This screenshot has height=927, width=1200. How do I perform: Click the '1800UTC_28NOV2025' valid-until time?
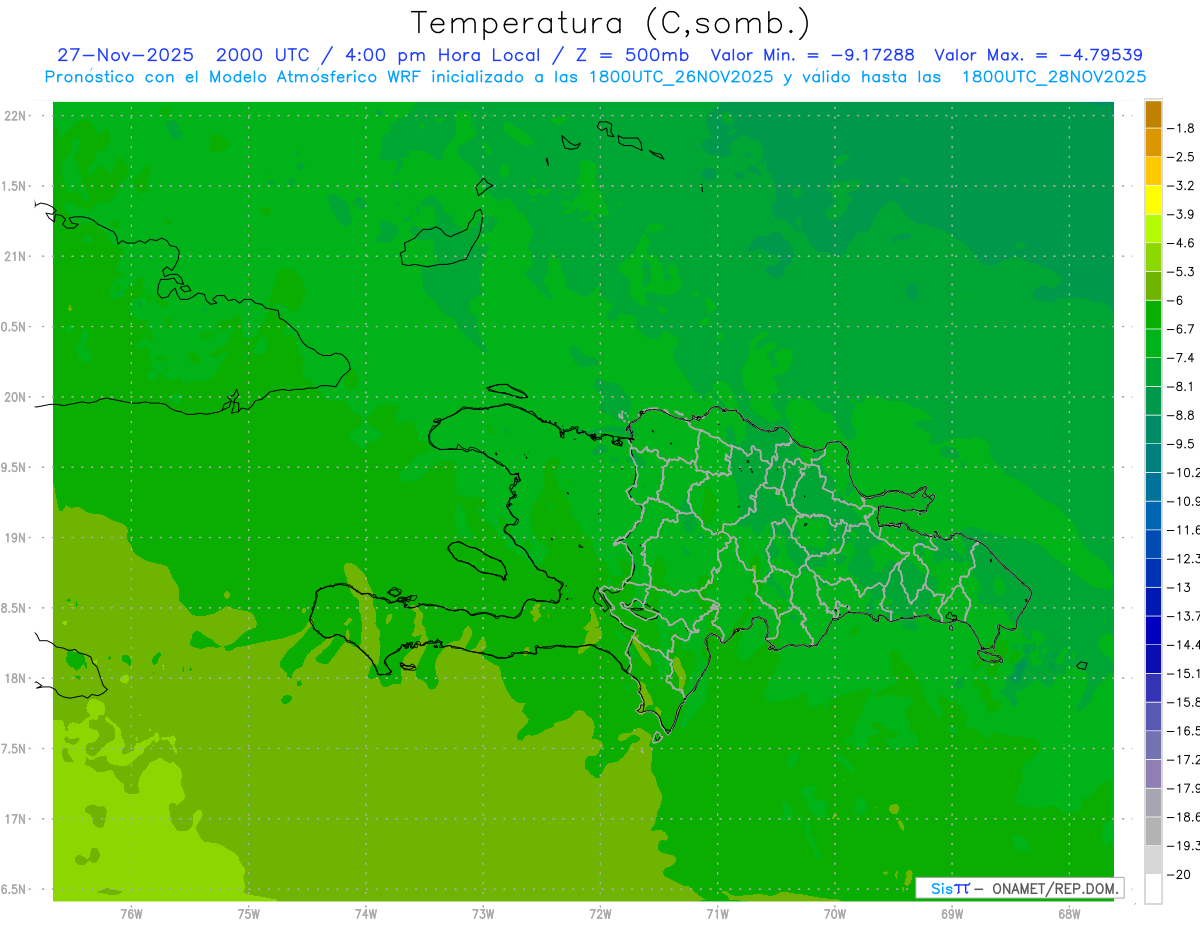click(1054, 77)
